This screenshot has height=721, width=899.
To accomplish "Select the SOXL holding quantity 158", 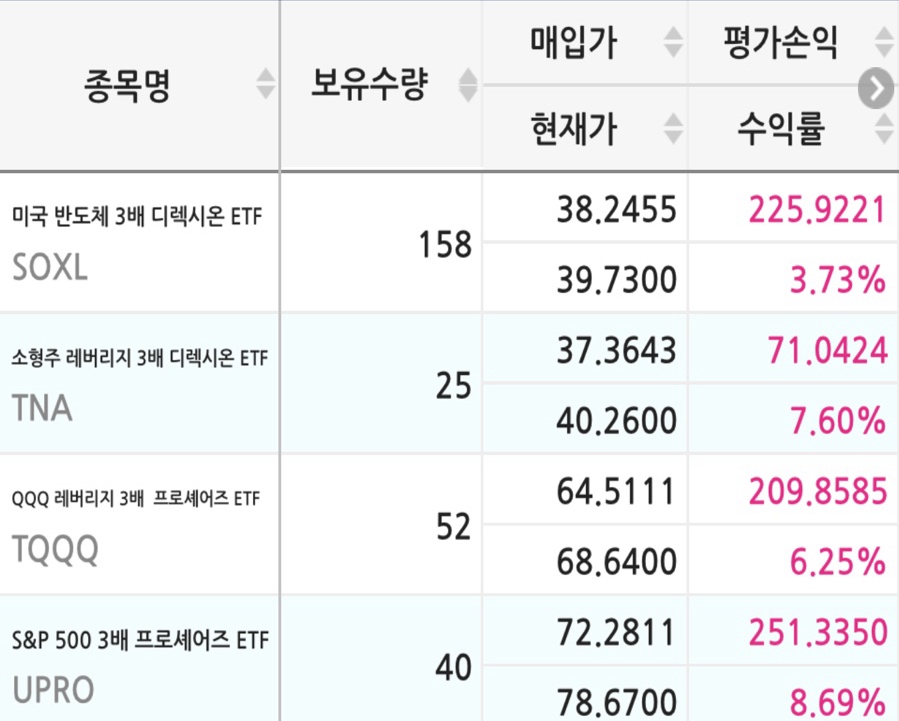I will click(445, 245).
